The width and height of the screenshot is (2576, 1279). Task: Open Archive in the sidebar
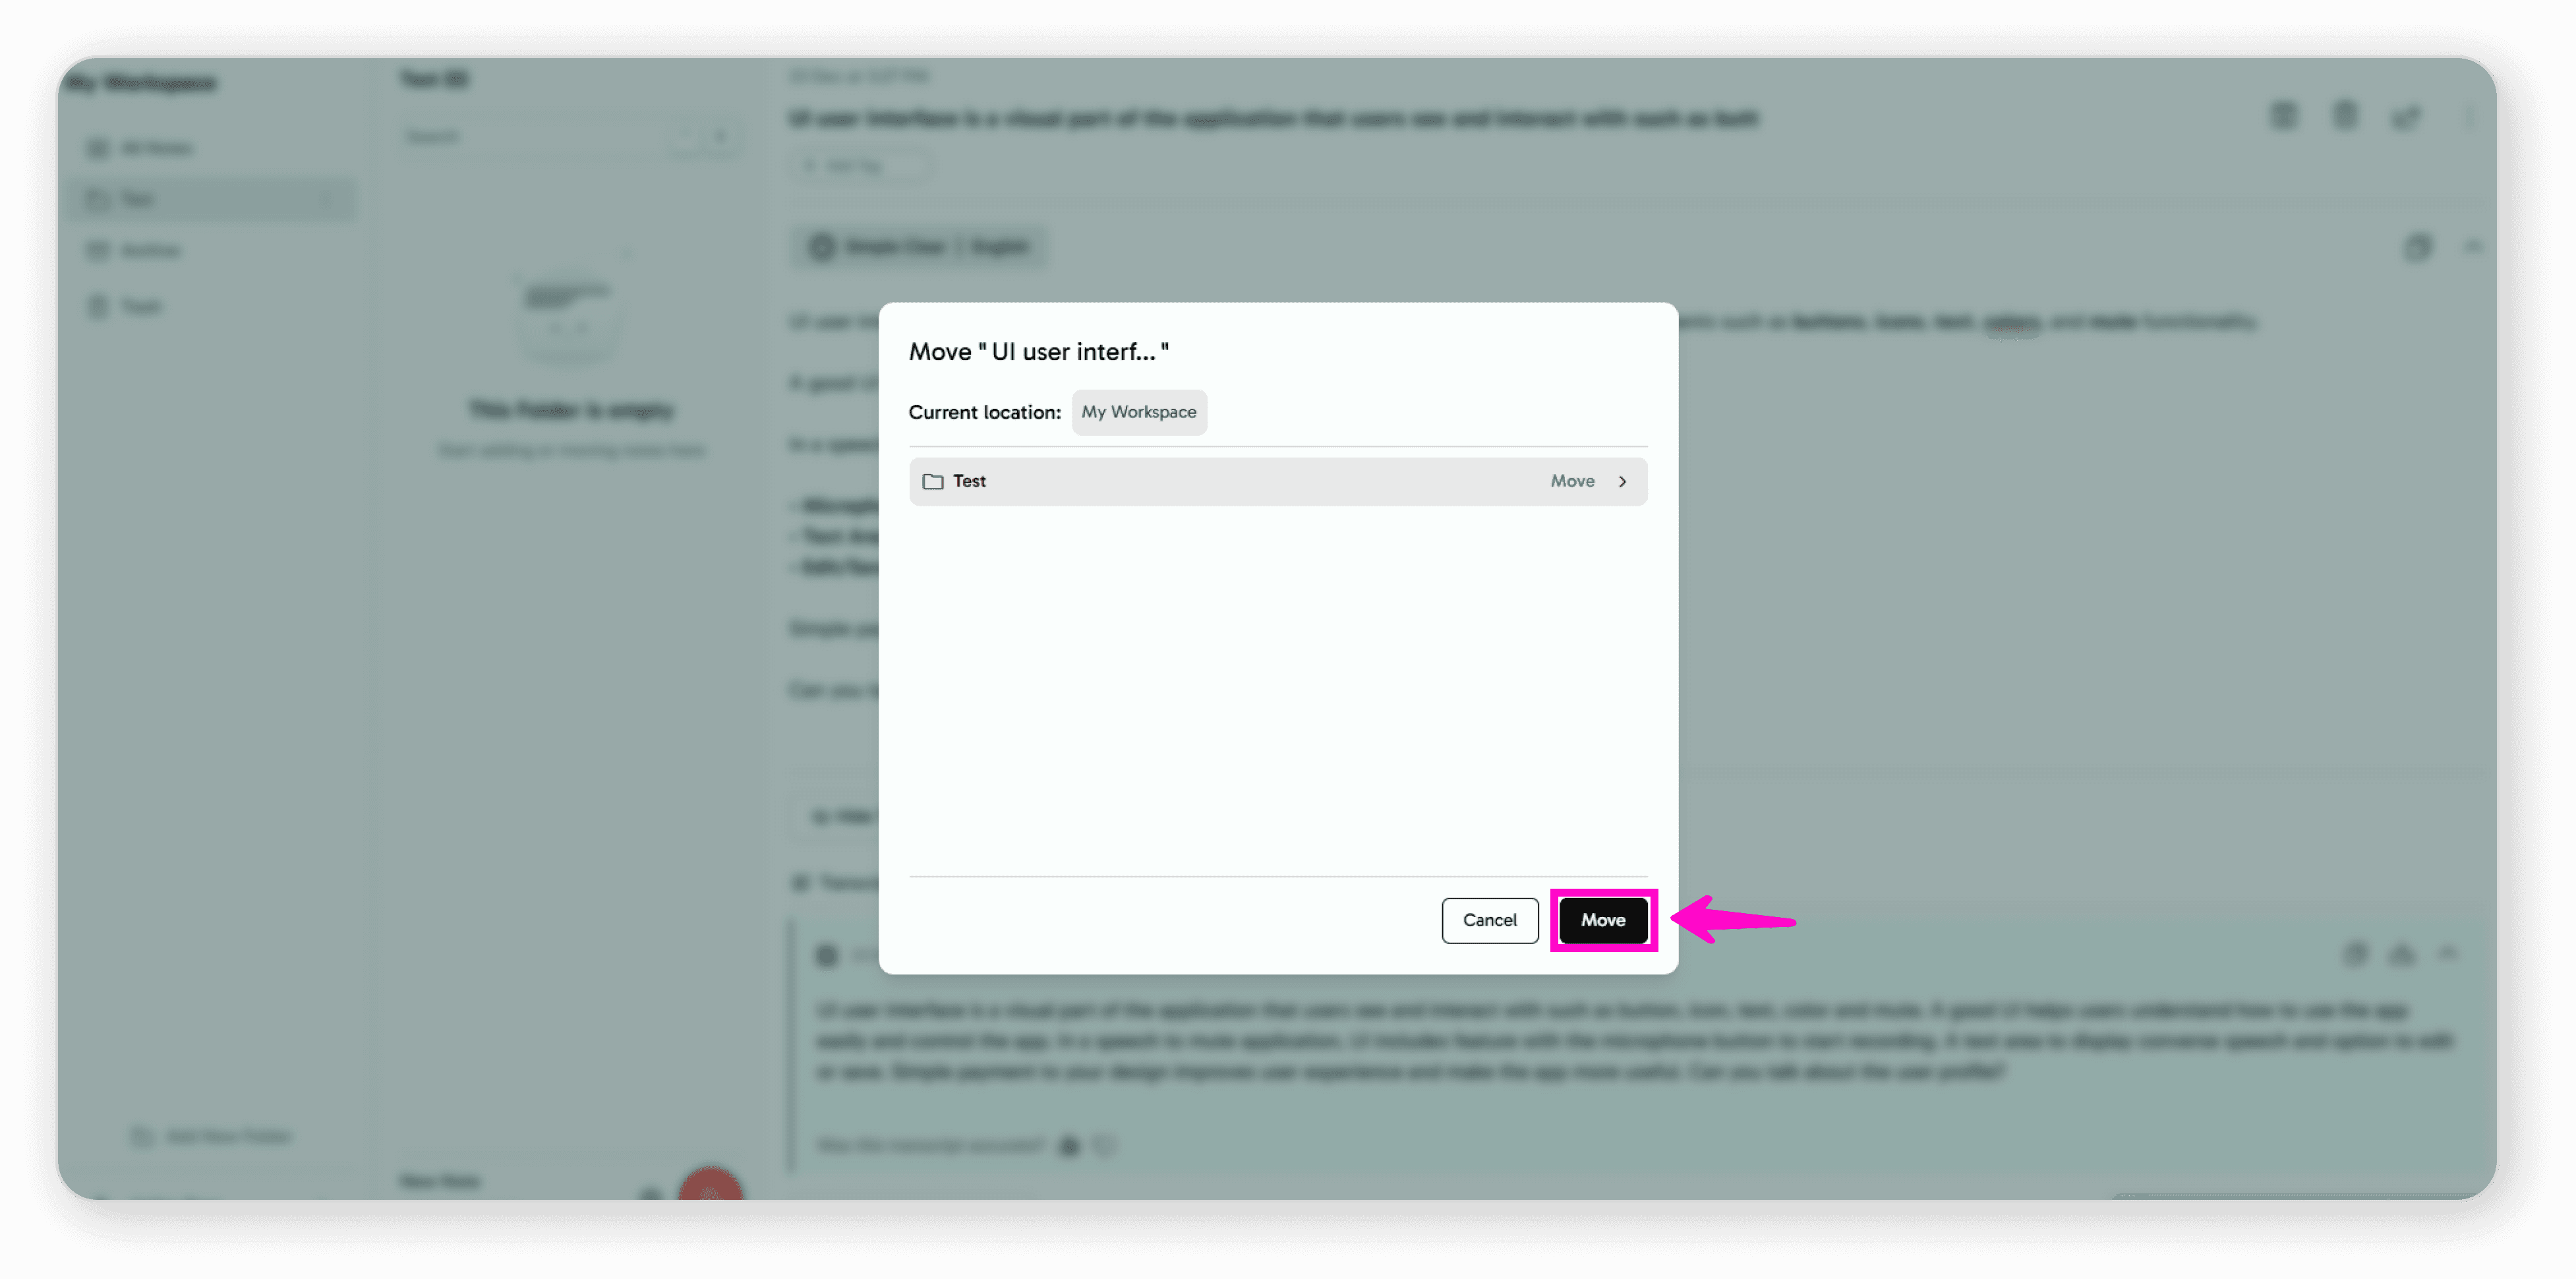(150, 250)
